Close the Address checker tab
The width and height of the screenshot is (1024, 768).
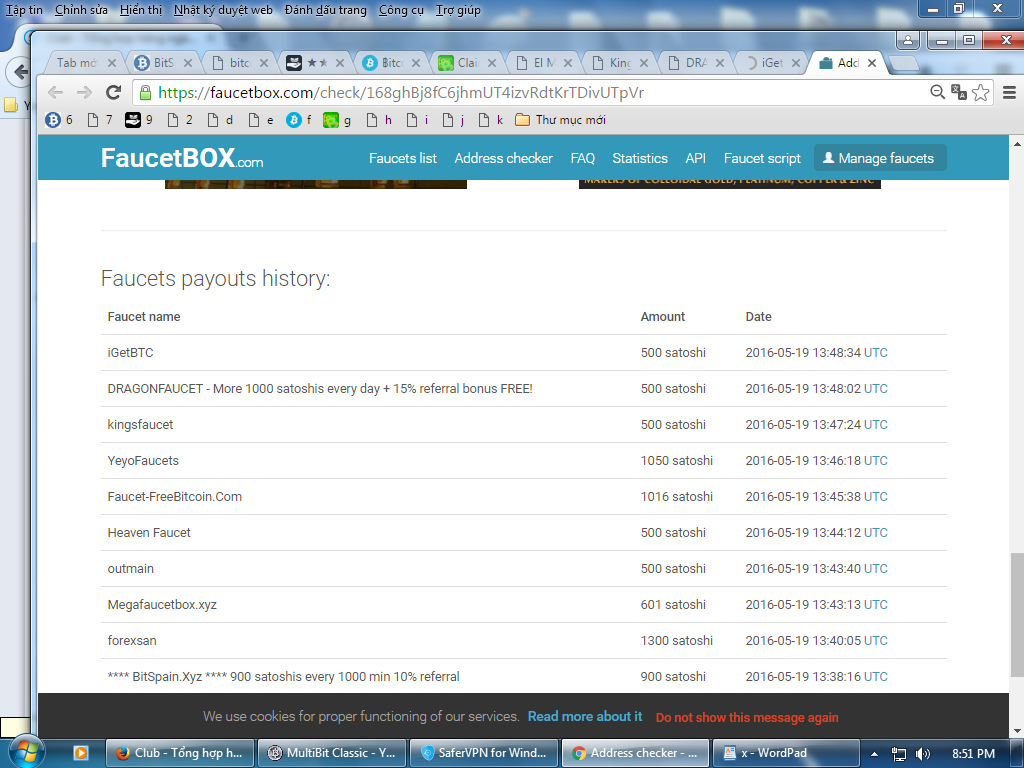click(x=872, y=63)
